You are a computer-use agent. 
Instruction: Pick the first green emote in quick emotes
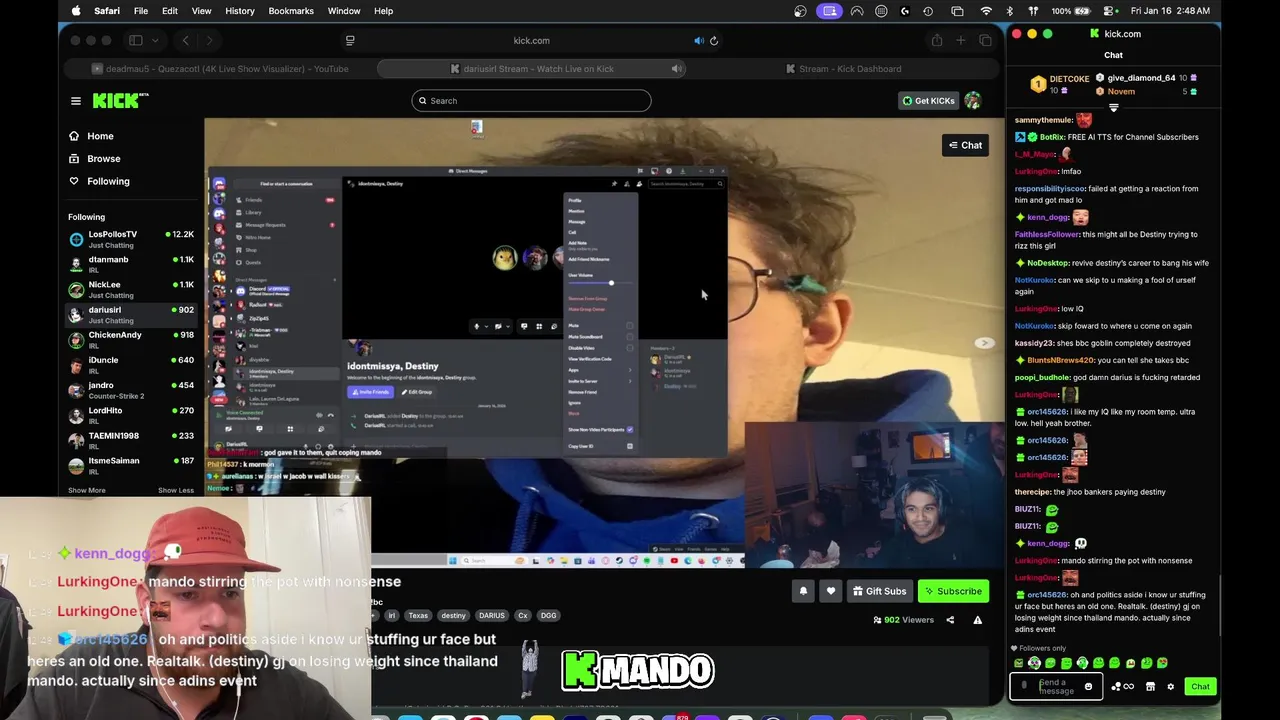point(1019,663)
